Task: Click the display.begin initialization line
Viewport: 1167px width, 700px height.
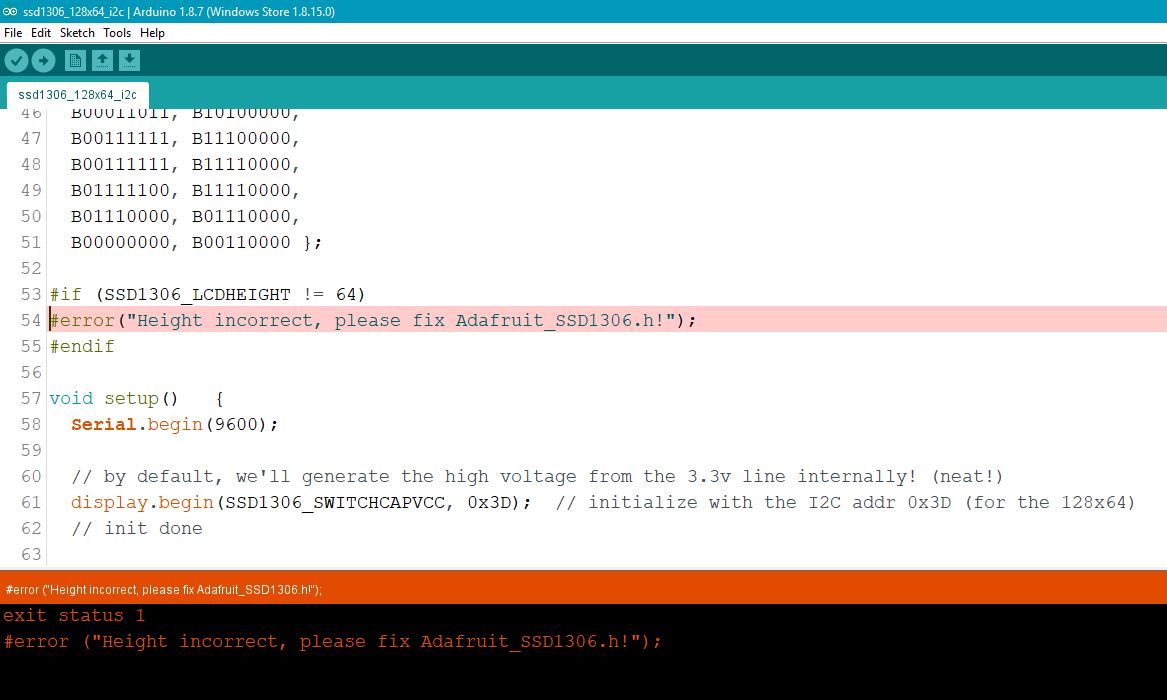Action: 300,502
